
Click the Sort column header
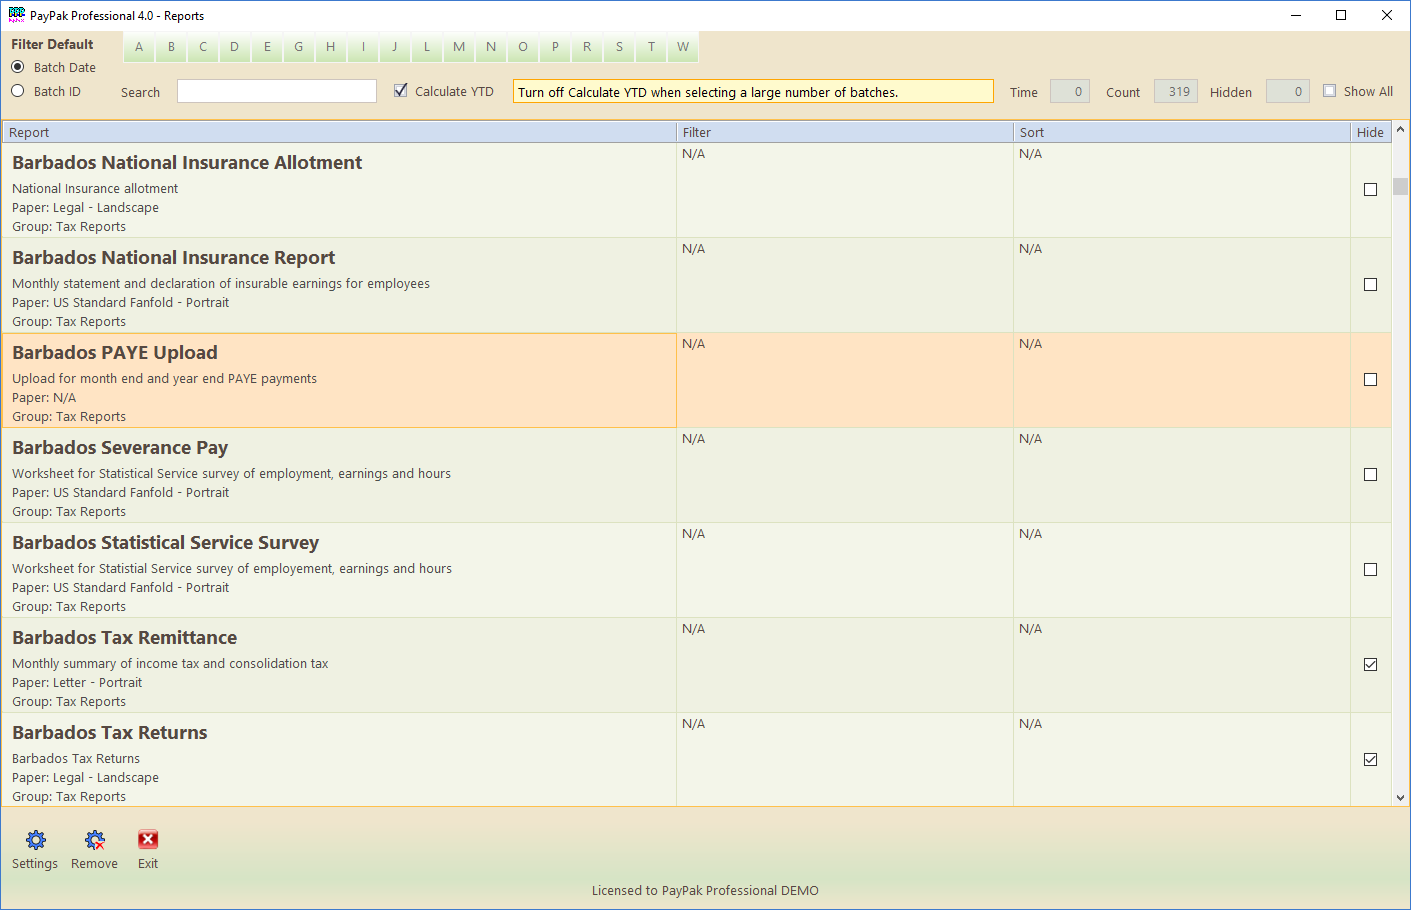1181,132
